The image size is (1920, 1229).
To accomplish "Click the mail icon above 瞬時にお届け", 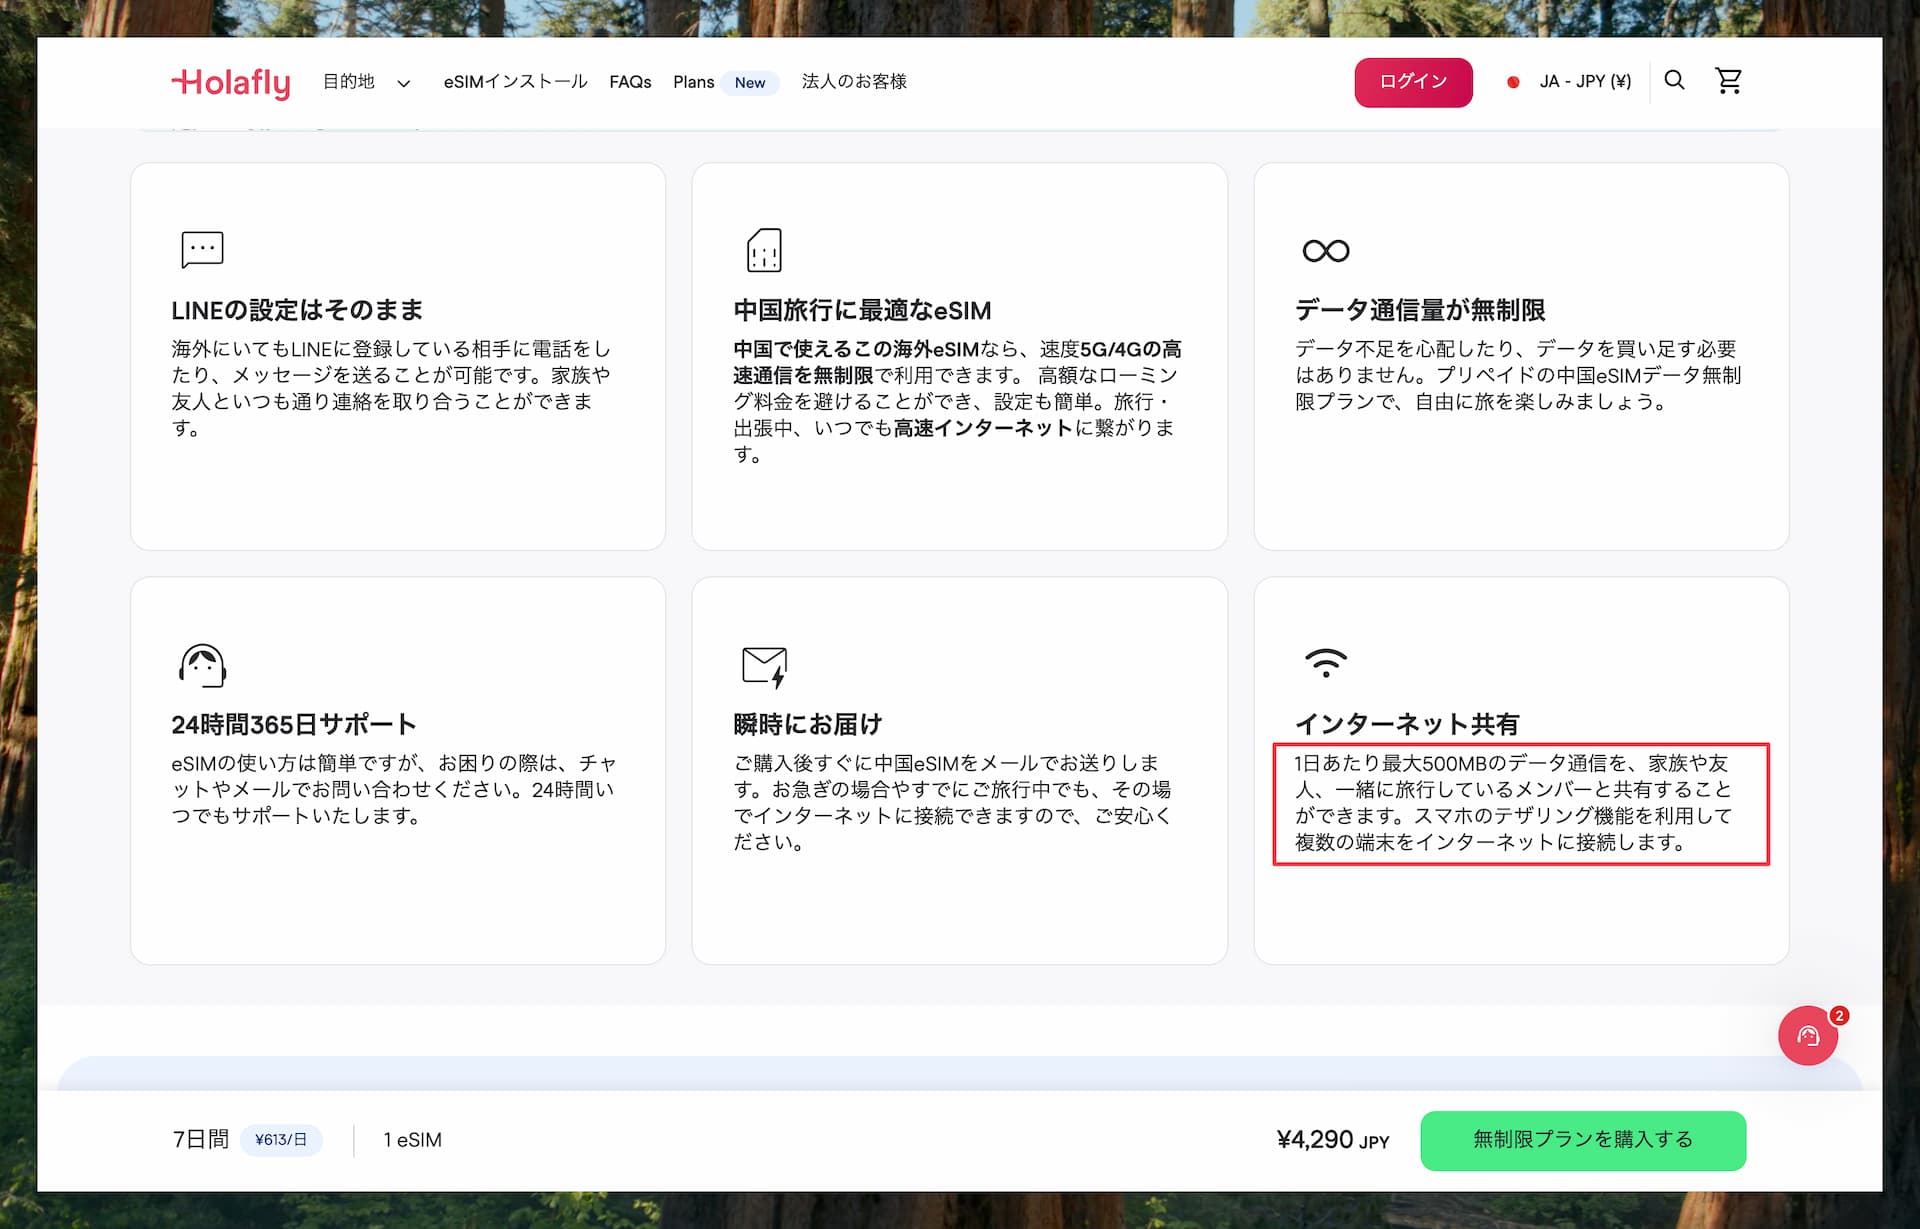I will click(x=764, y=665).
